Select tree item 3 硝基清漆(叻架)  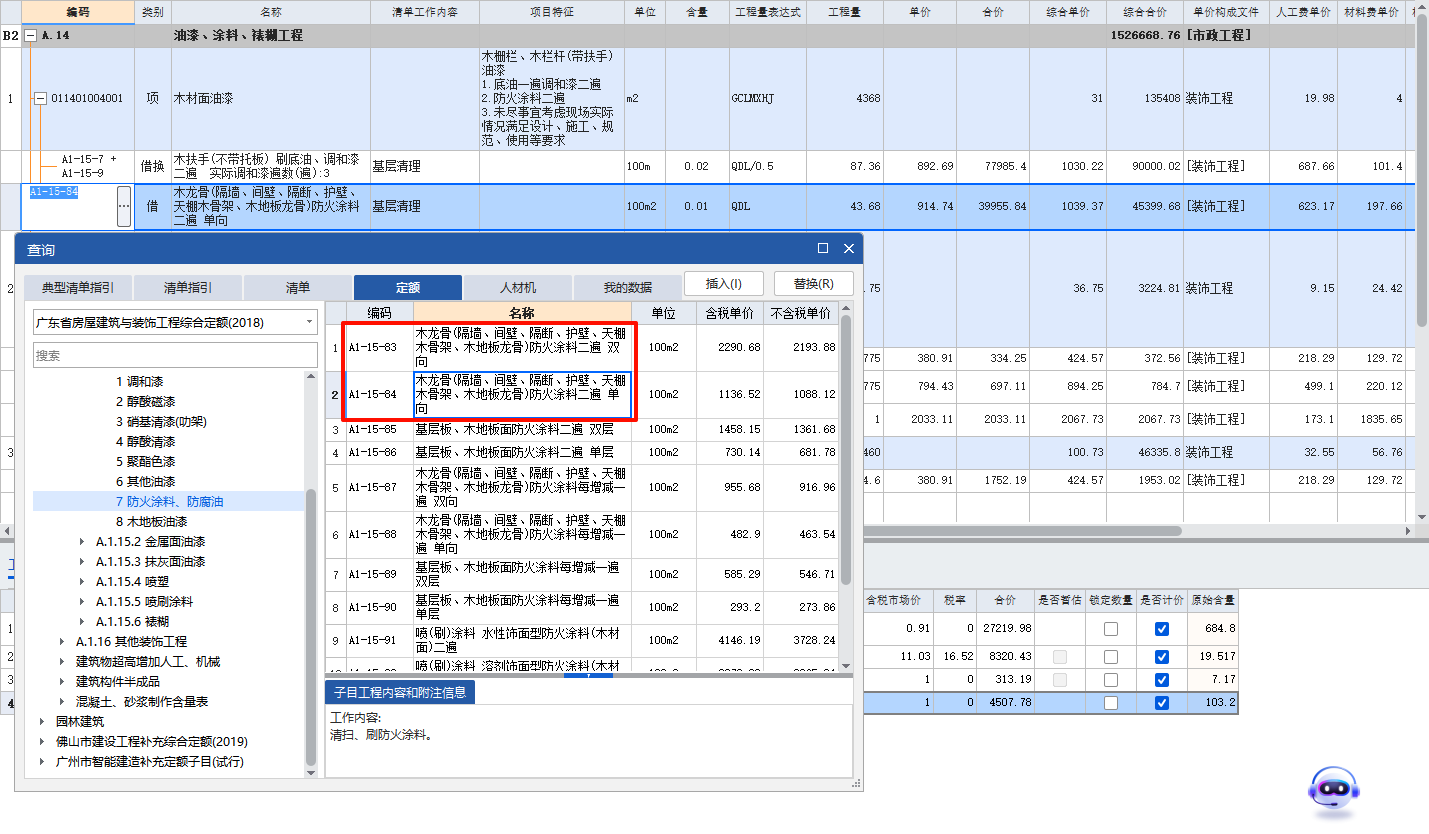pyautogui.click(x=161, y=422)
